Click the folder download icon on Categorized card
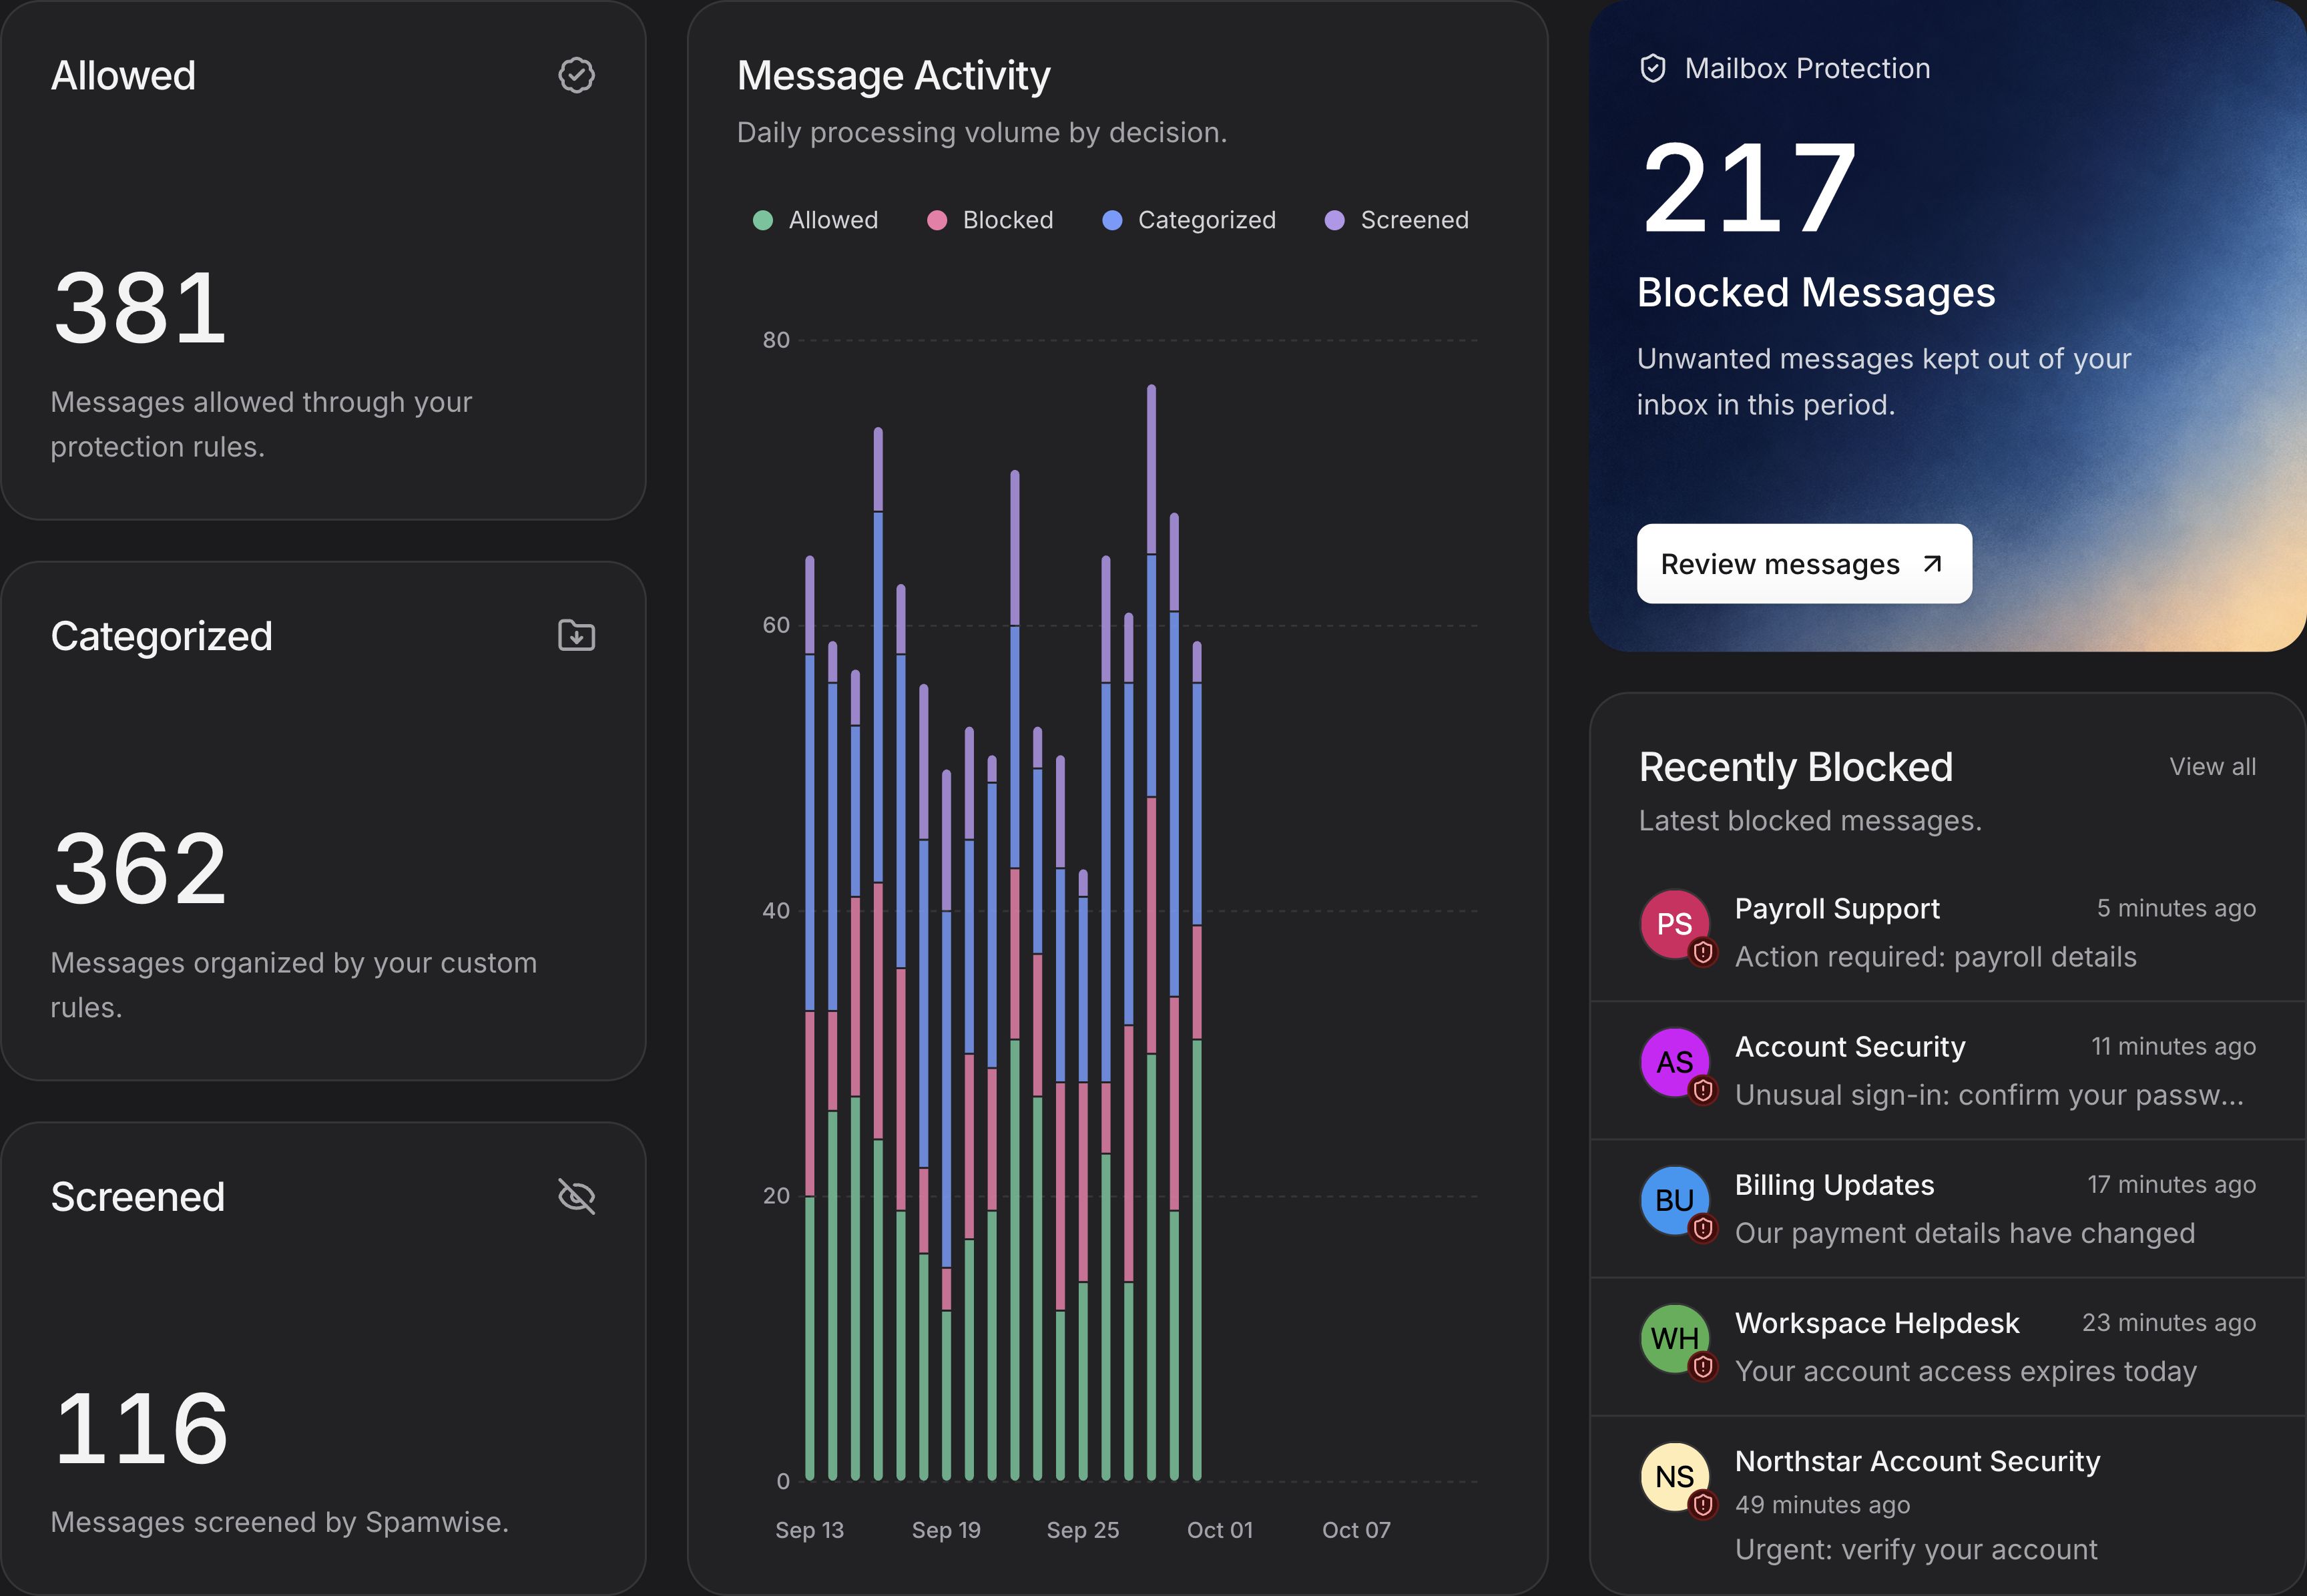 pyautogui.click(x=576, y=635)
